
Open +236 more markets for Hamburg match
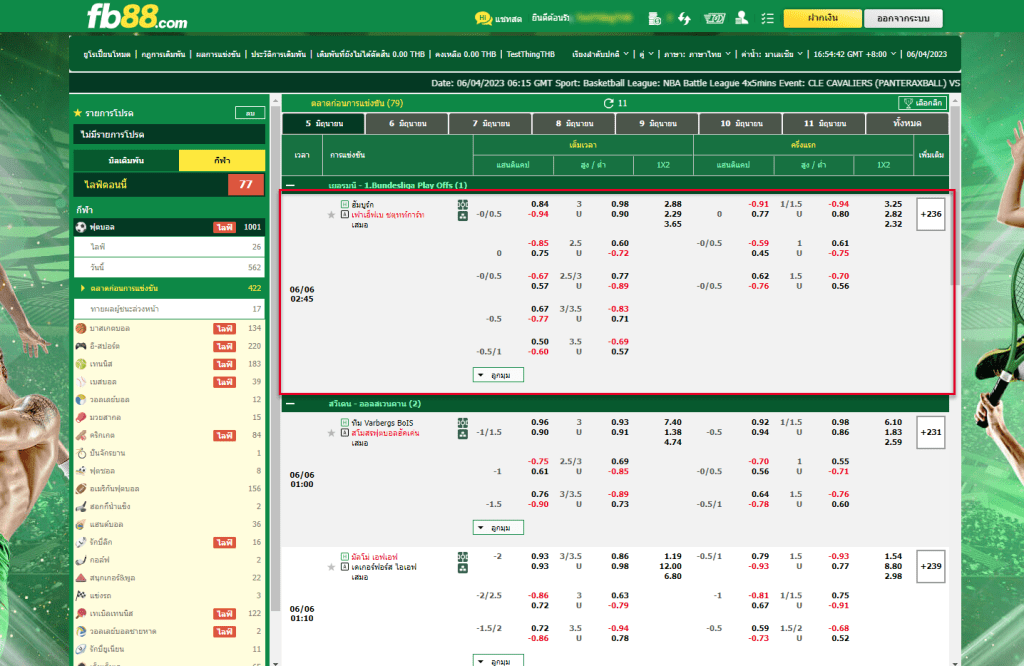coord(930,214)
